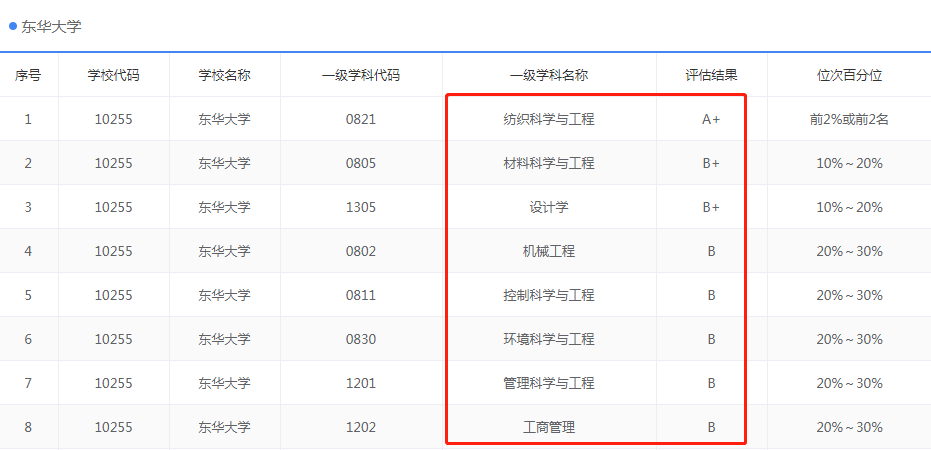
Task: Click the 20%~30% cell for 环境科学与工程
Action: (850, 339)
